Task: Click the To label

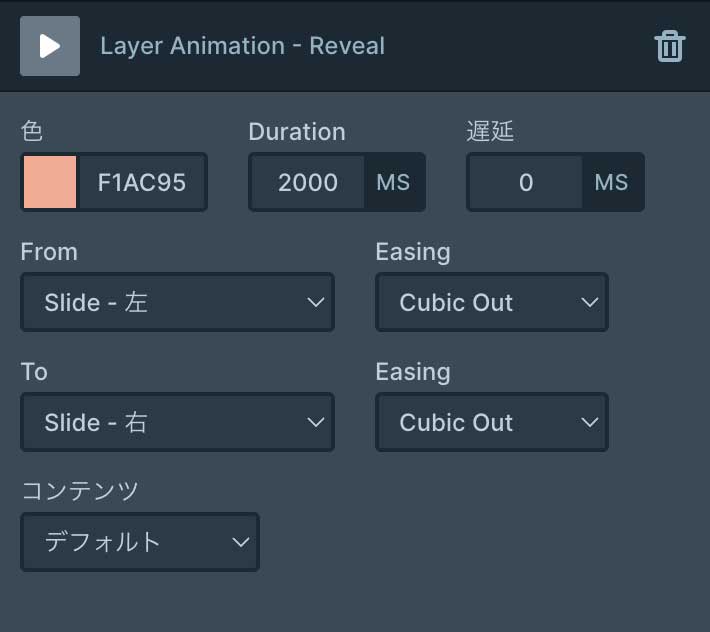Action: click(x=34, y=372)
